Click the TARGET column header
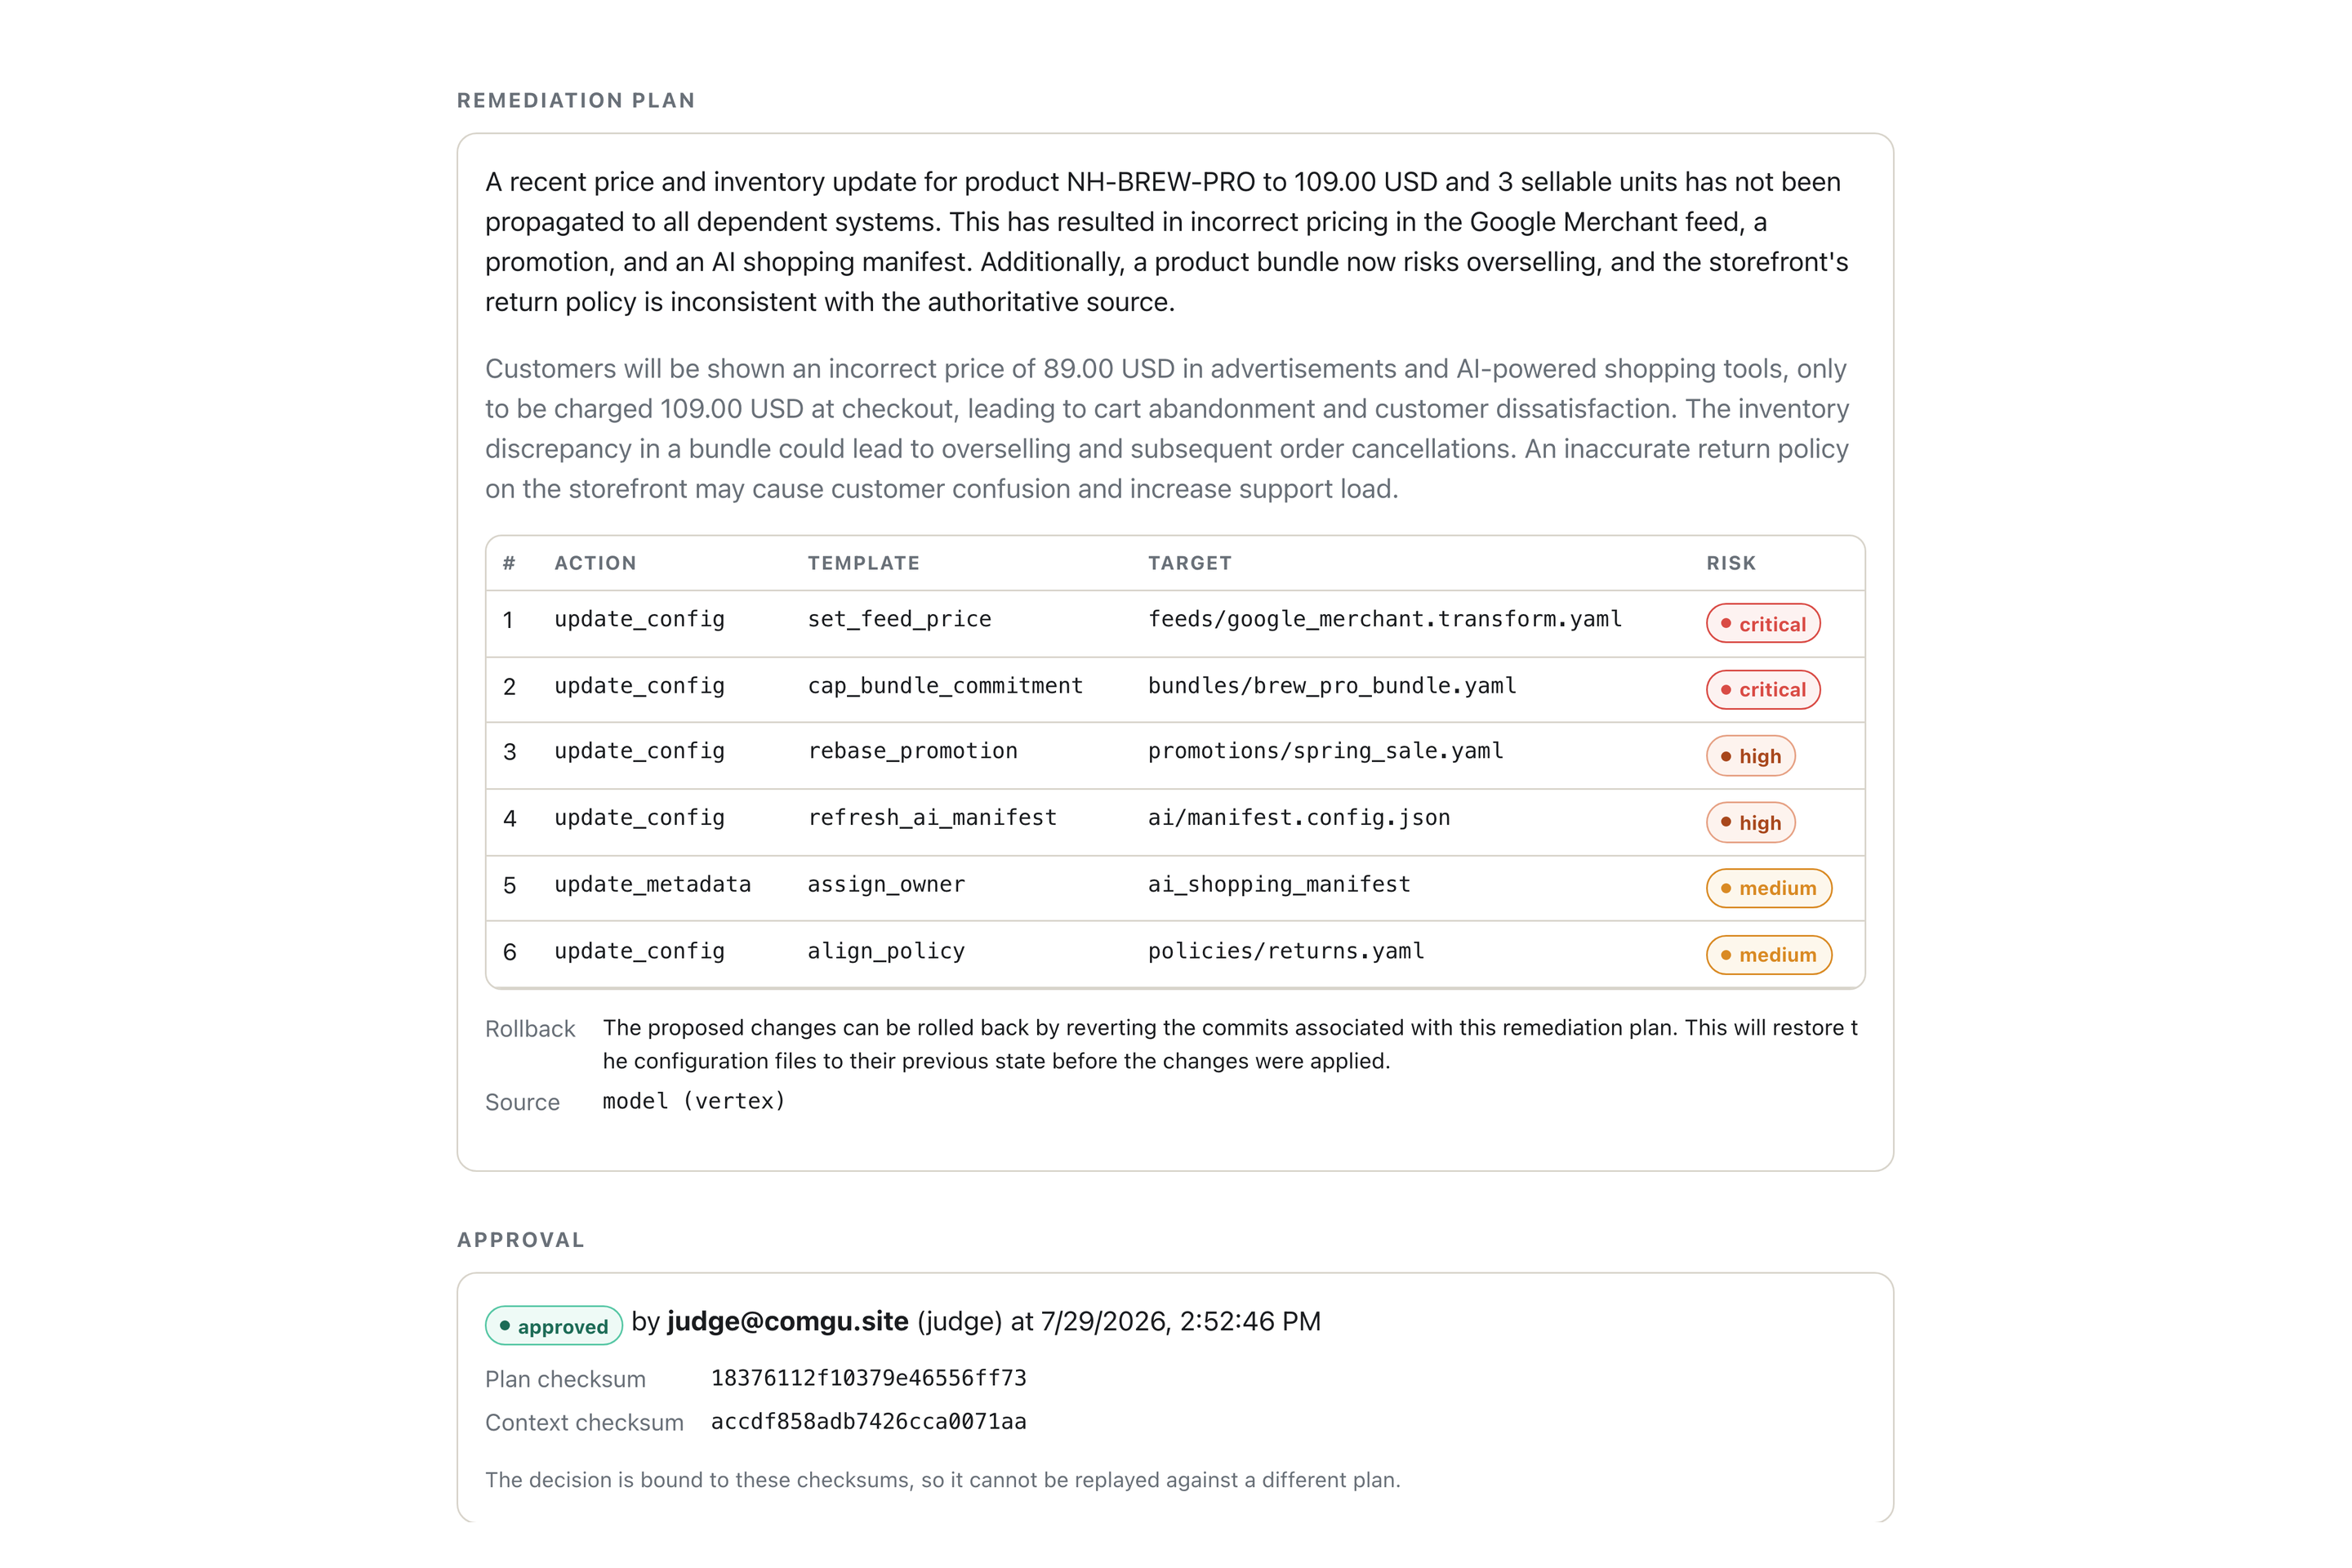The image size is (2352, 1568). pos(1190,563)
